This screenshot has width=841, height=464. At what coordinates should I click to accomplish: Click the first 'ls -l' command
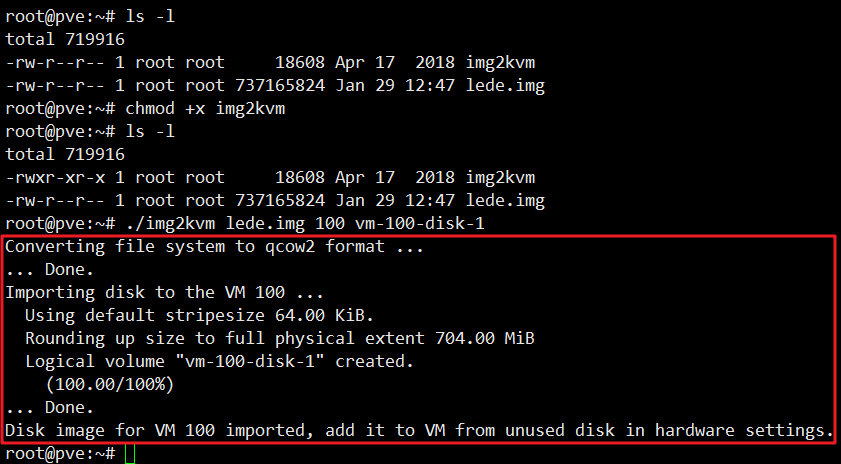150,16
